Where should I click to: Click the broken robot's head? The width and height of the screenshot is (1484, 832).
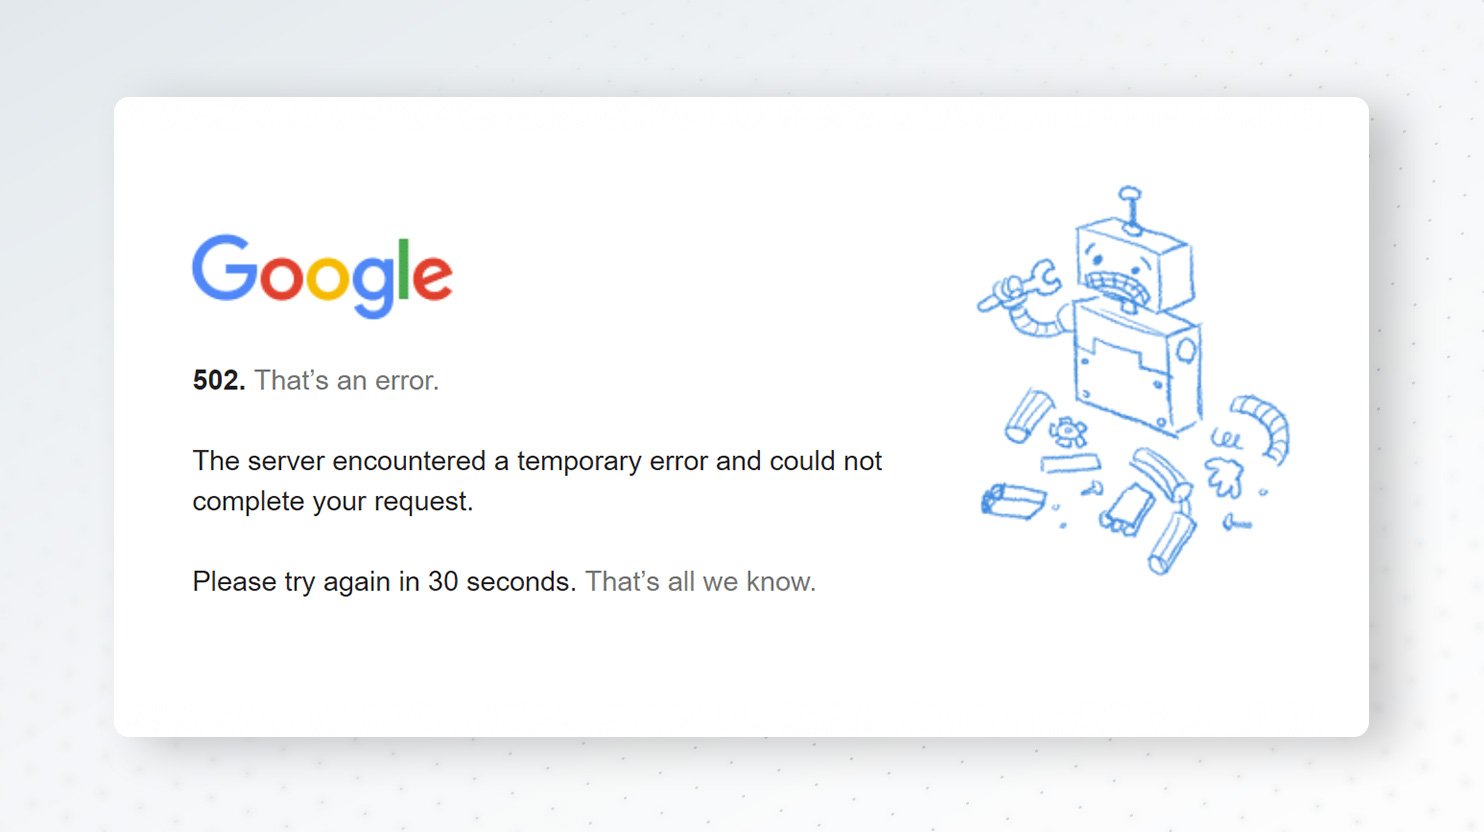pyautogui.click(x=1134, y=265)
